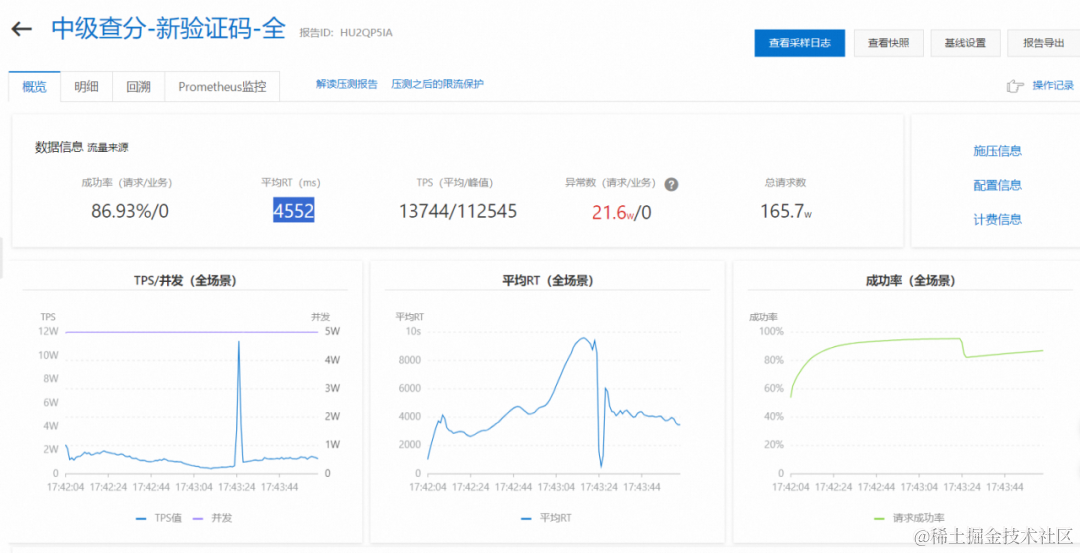Click the 总请求数 label
Image resolution: width=1080 pixels, height=553 pixels.
(x=785, y=183)
